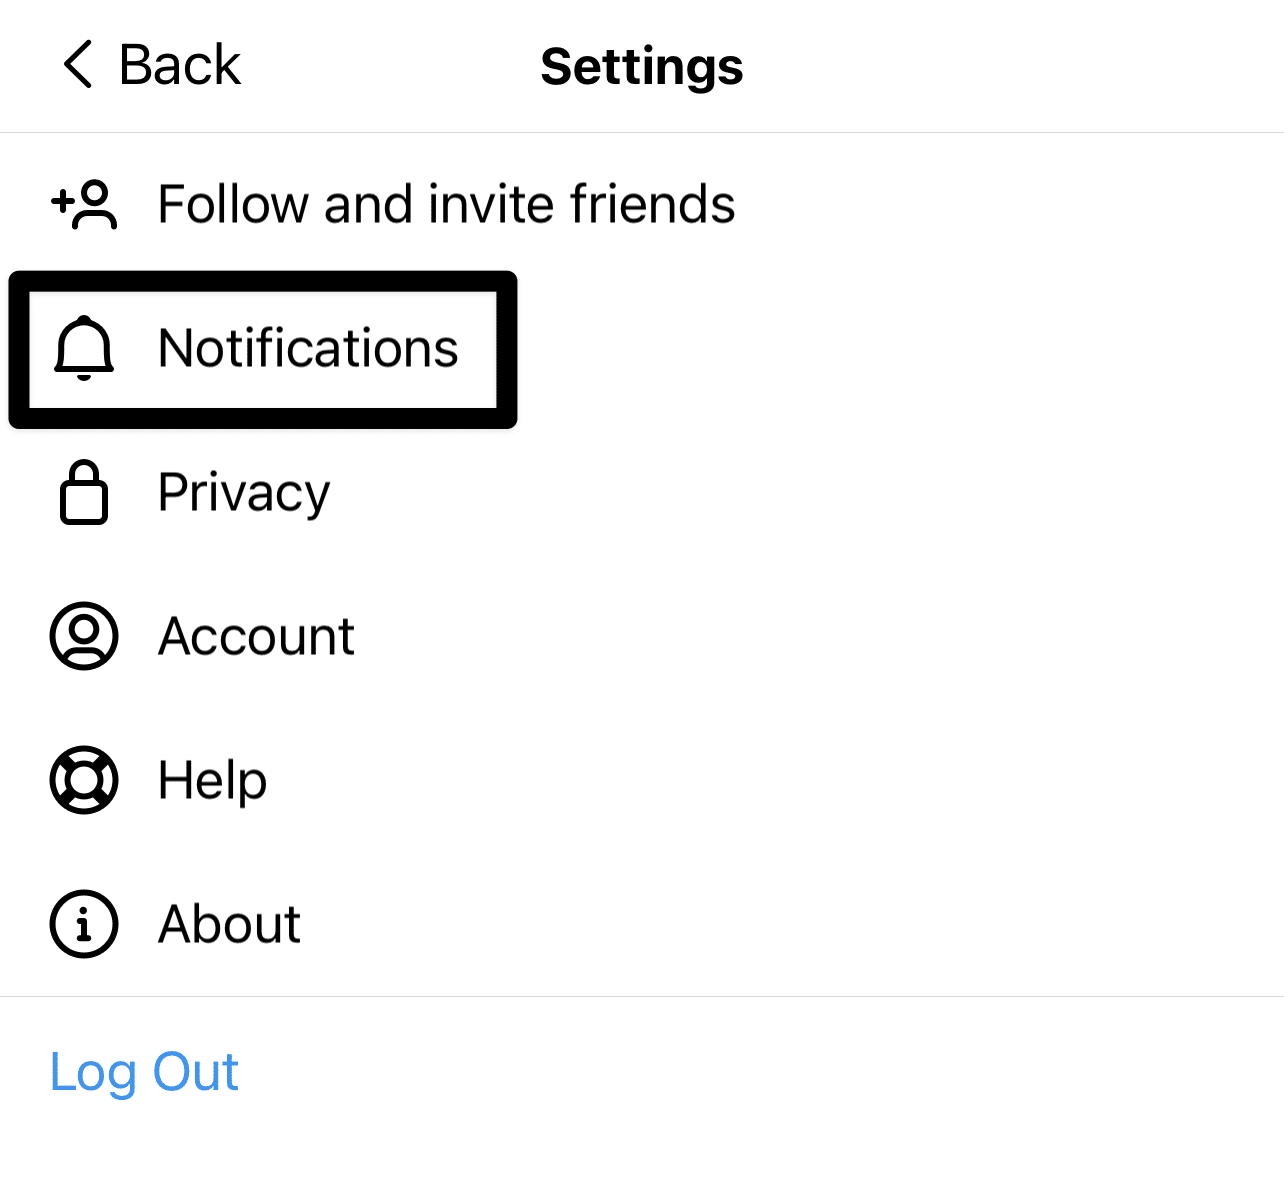Click the Help lifebuoy icon

(x=84, y=780)
